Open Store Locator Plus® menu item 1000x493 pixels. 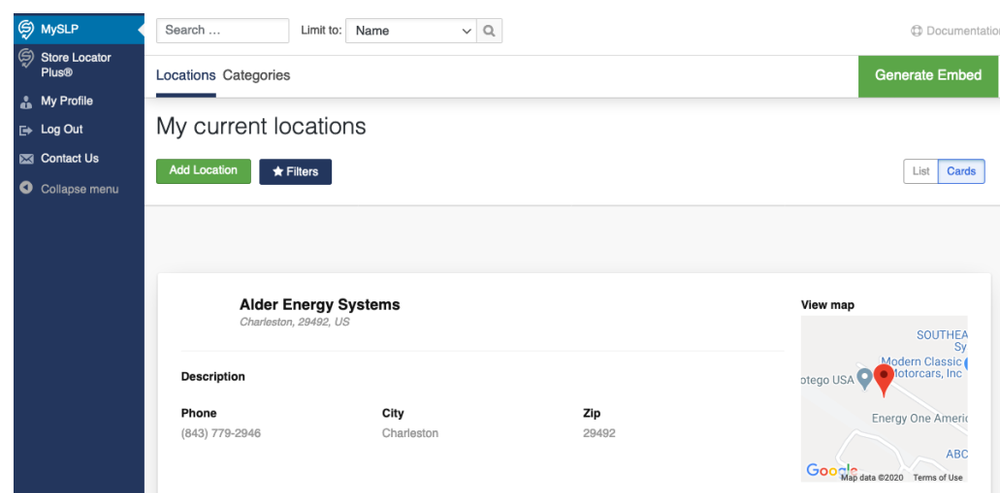click(79, 65)
